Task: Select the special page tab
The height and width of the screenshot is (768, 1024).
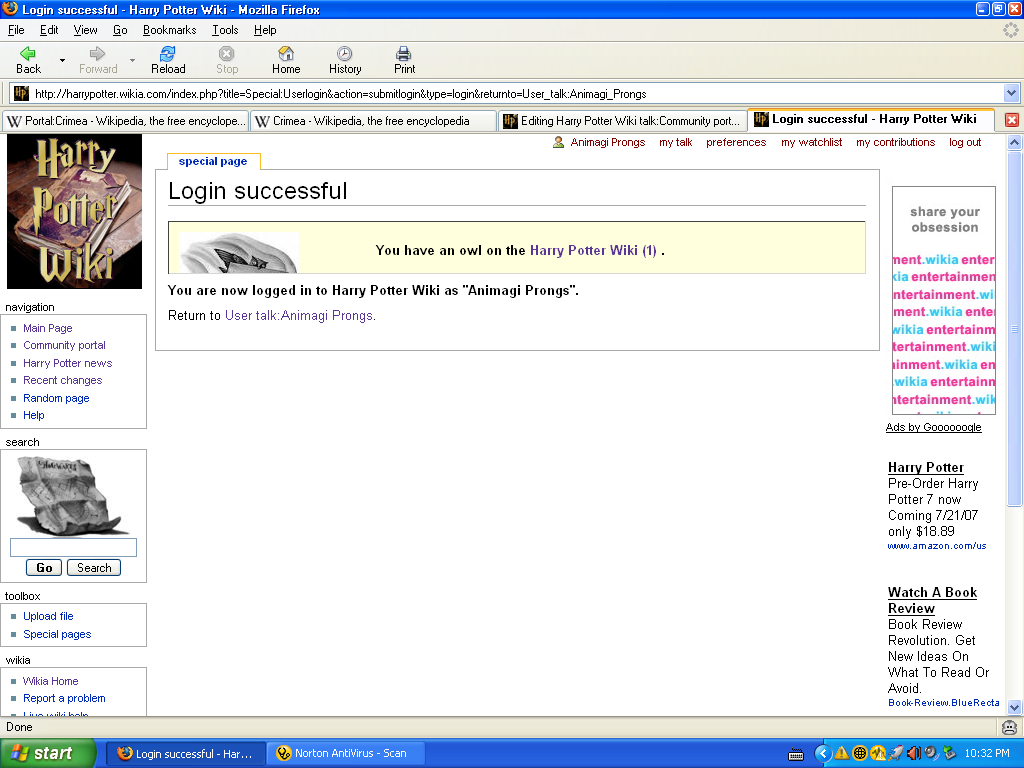Action: (213, 161)
